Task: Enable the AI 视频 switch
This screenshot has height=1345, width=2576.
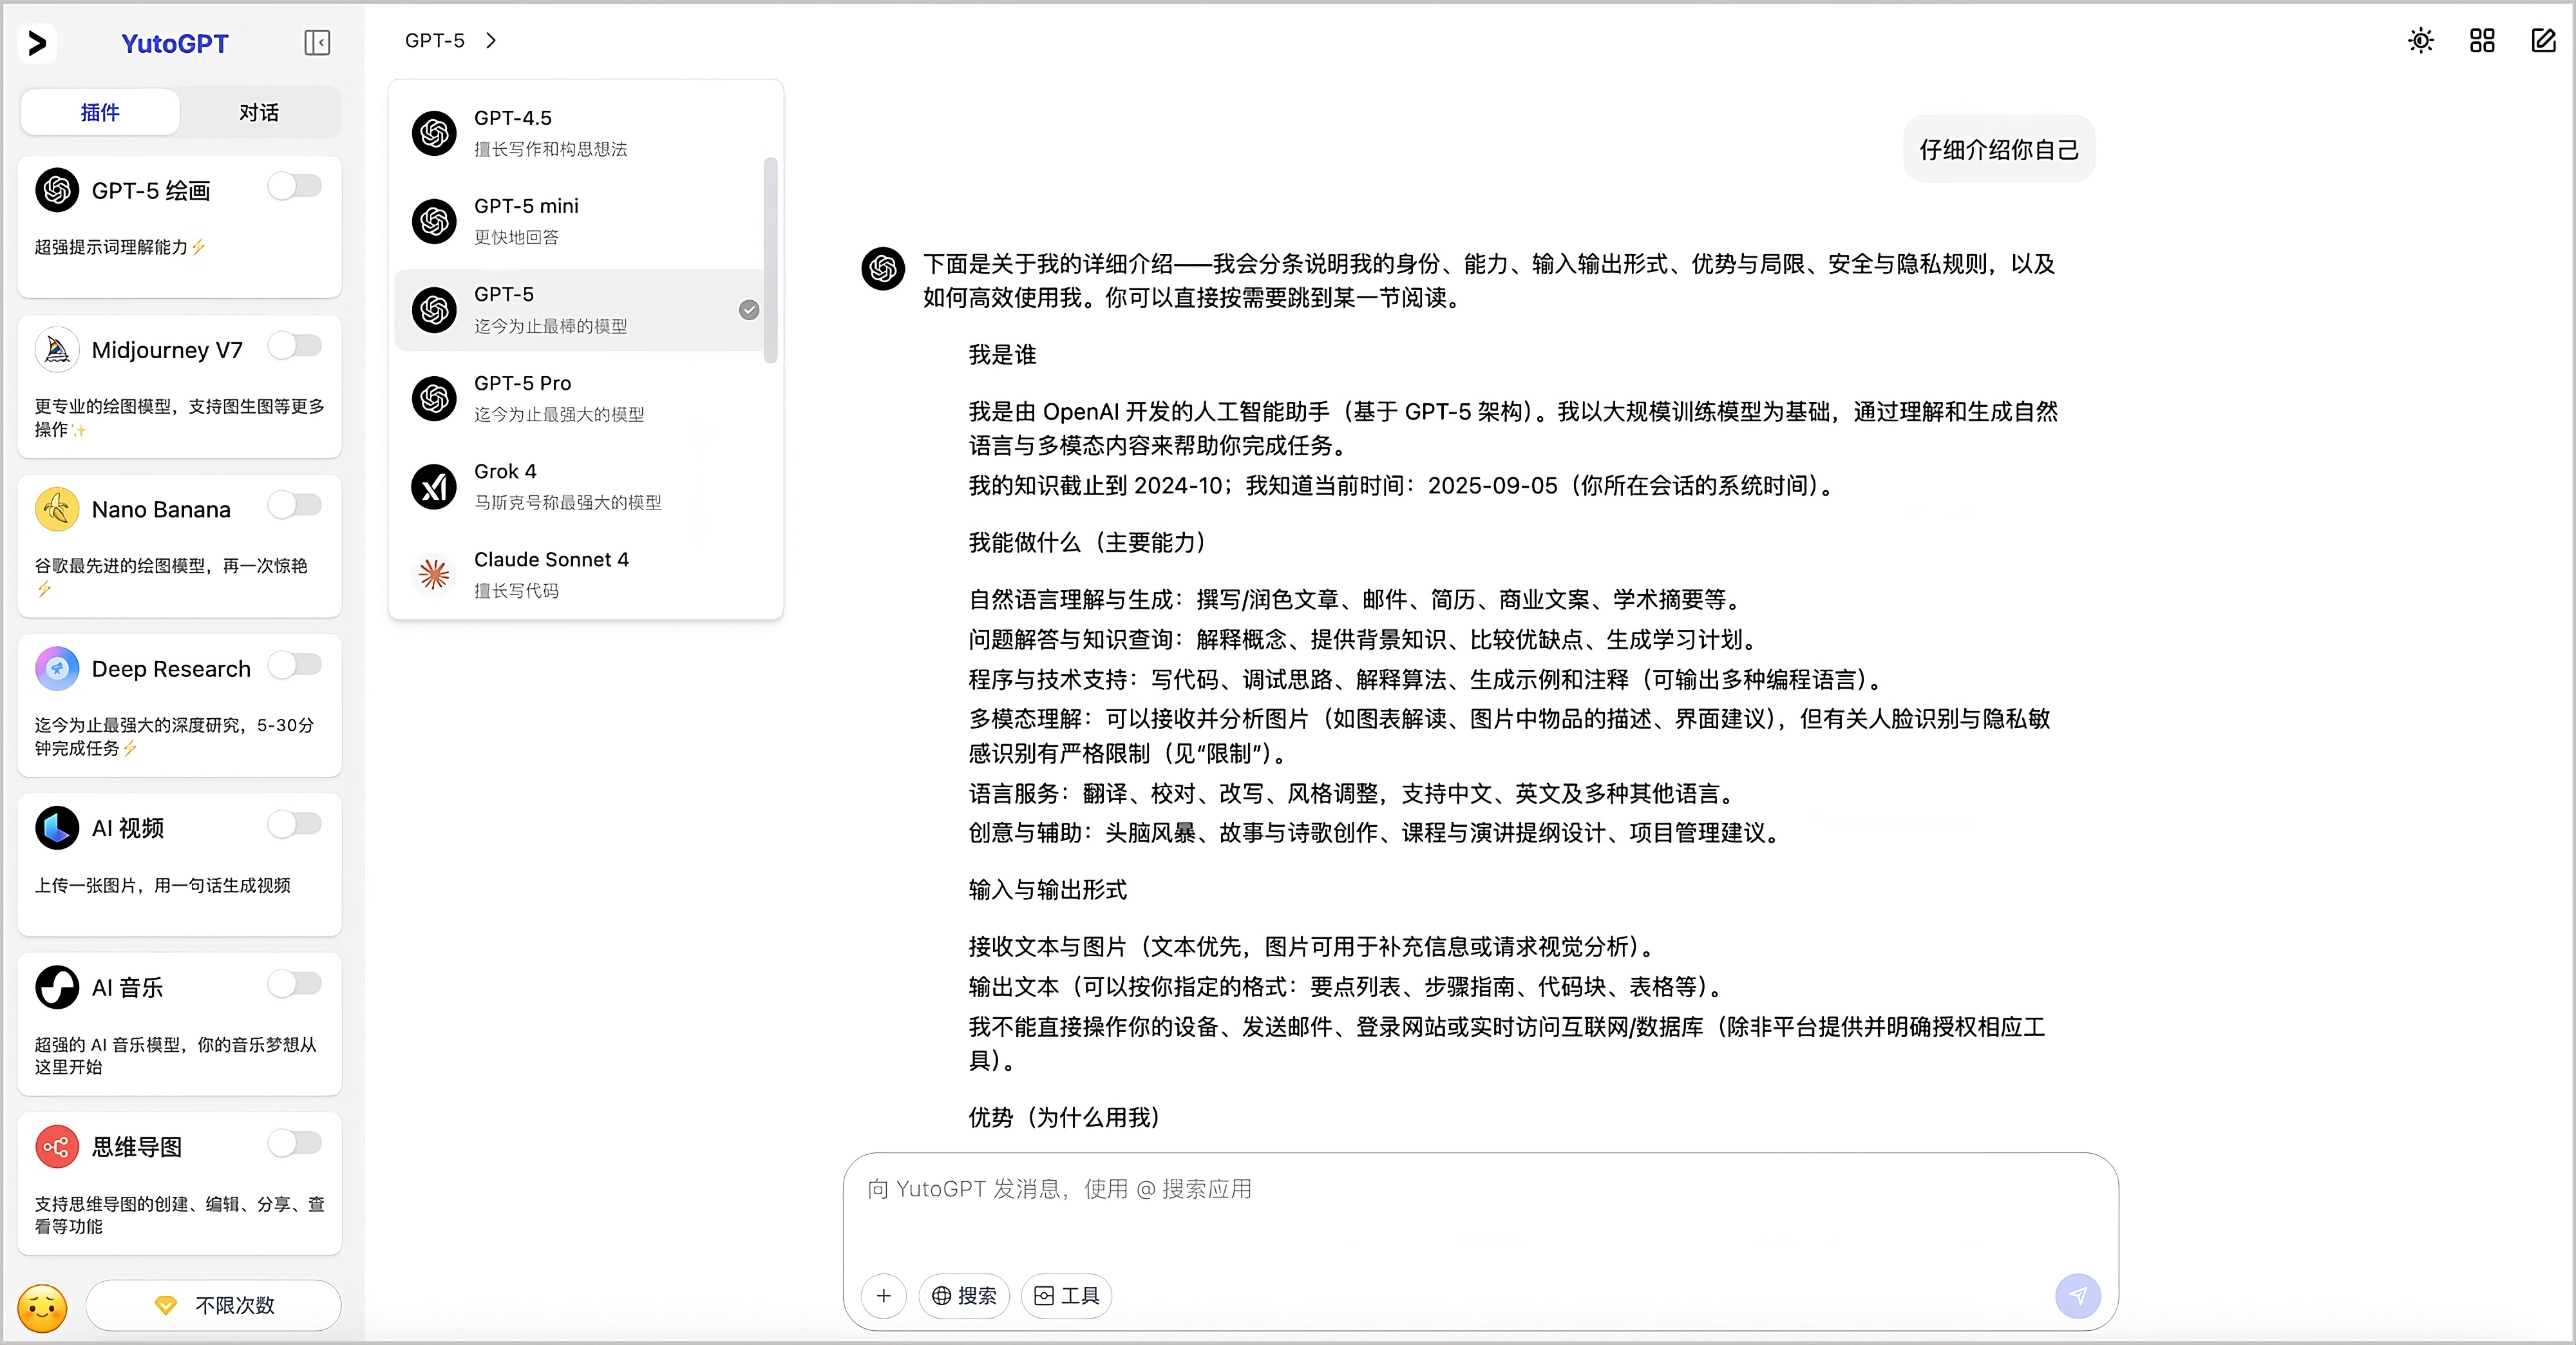Action: click(x=295, y=824)
